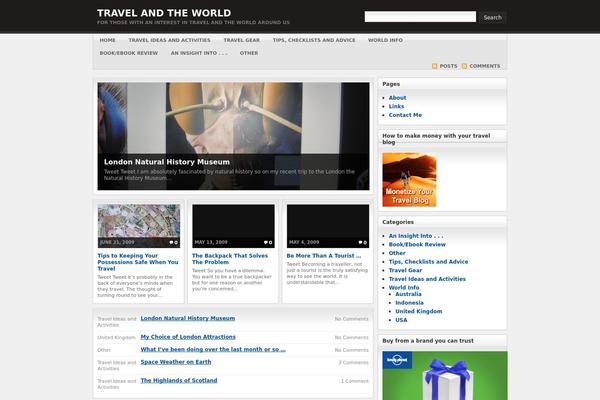Image resolution: width=600 pixels, height=400 pixels.
Task: Click the Monetize Your Travel Blog image
Action: [x=409, y=180]
